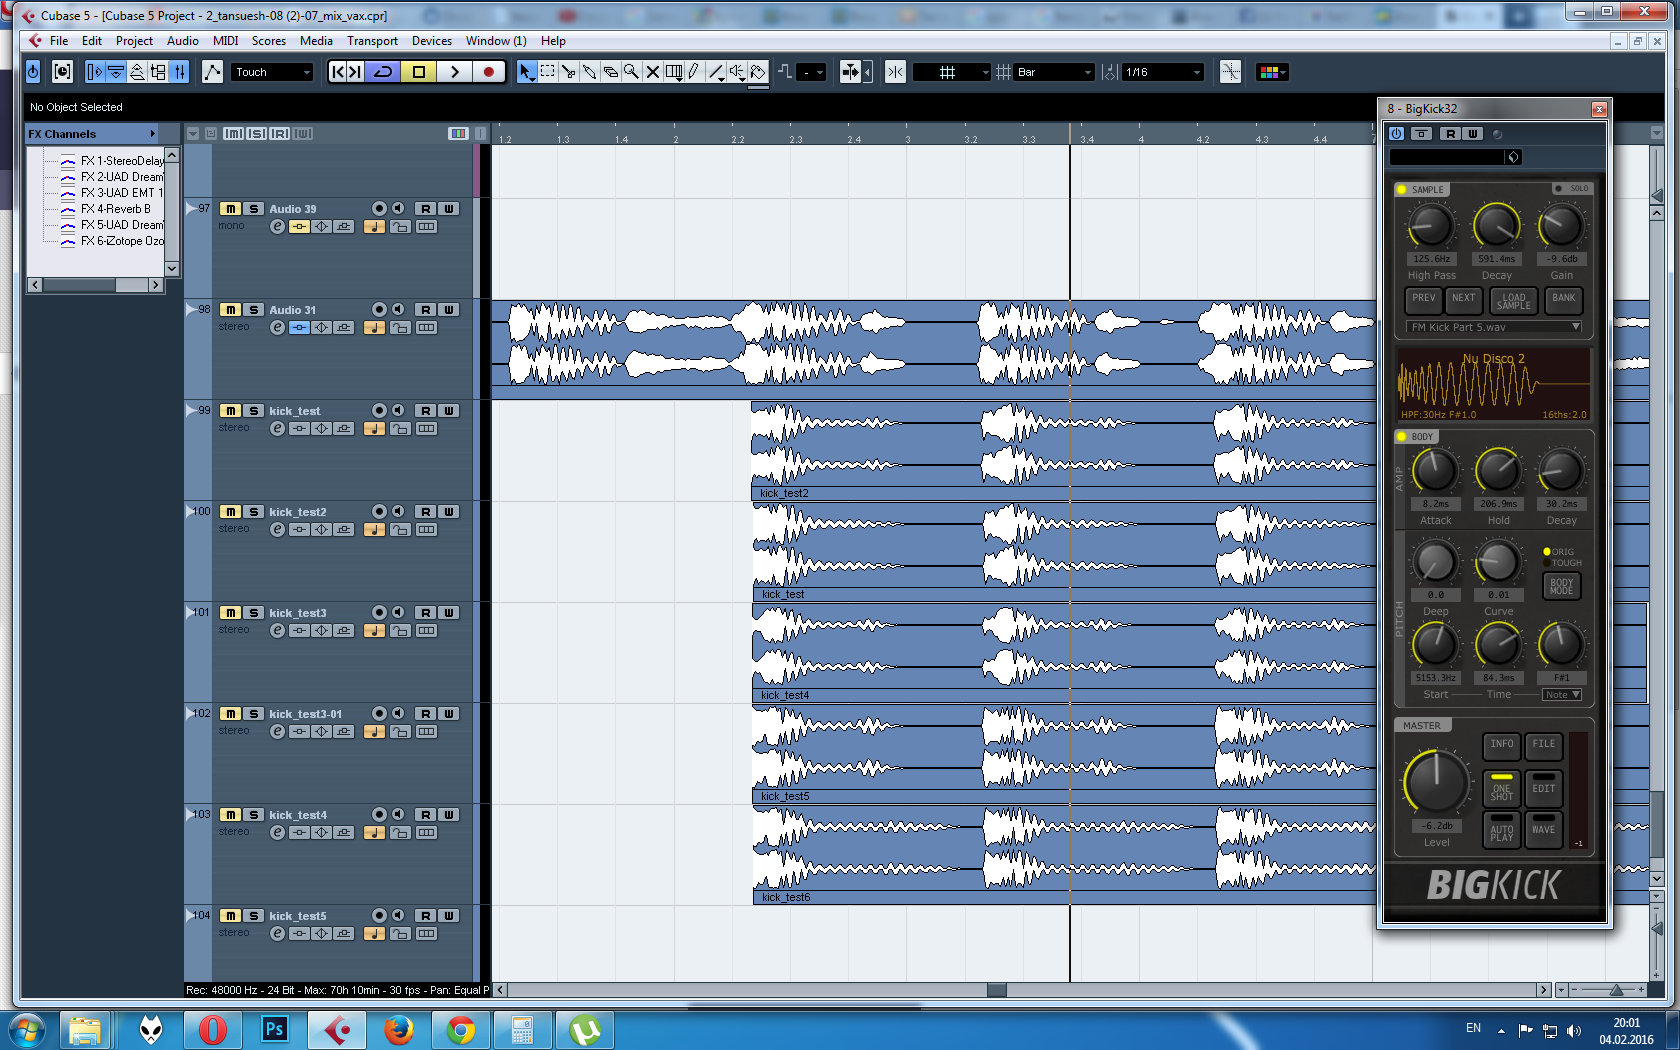Viewport: 1680px width, 1050px height.
Task: Start playback with the Play button
Action: (x=454, y=72)
